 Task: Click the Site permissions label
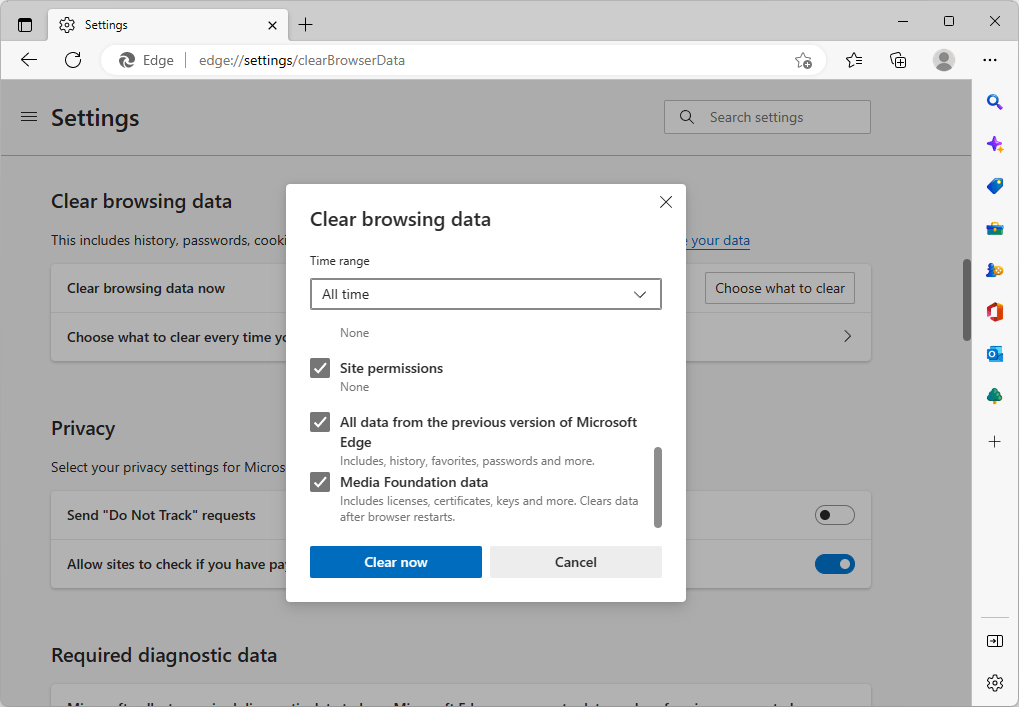coord(391,368)
